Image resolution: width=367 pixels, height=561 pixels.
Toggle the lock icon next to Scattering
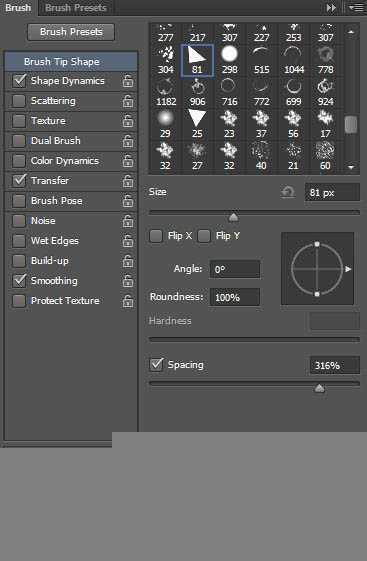pos(128,101)
